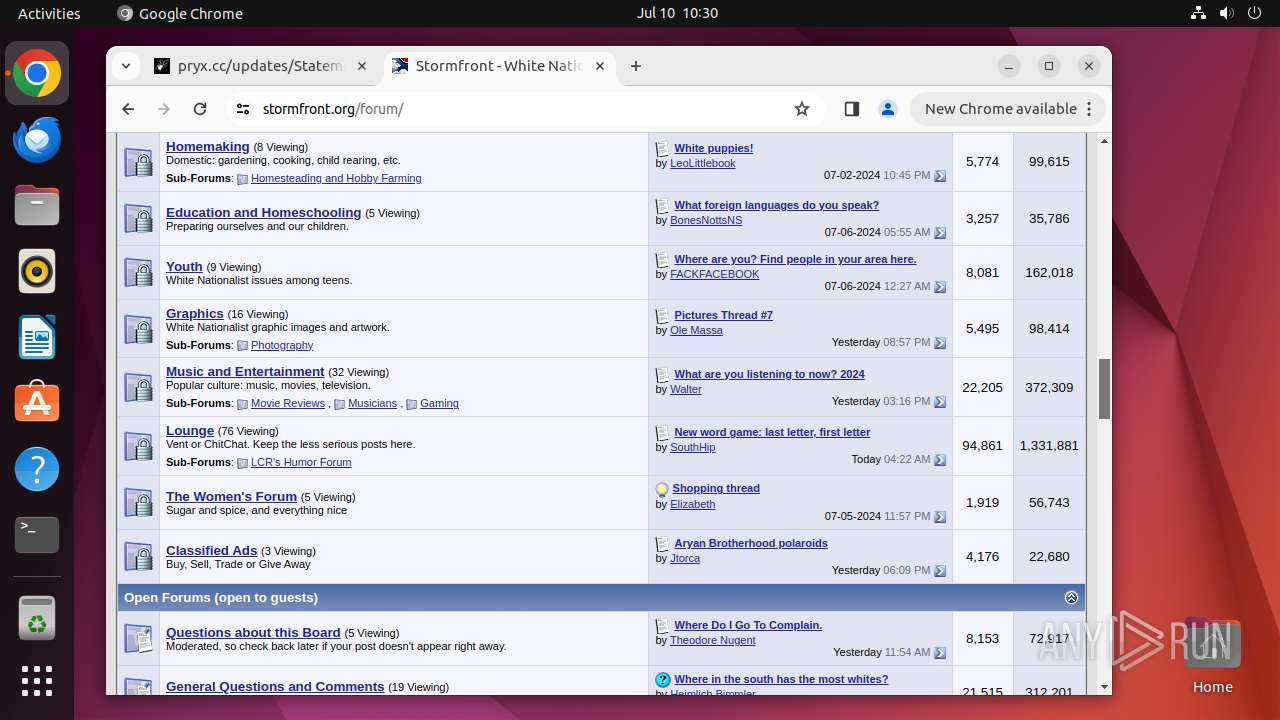Open the tab search dropdown

click(126, 66)
